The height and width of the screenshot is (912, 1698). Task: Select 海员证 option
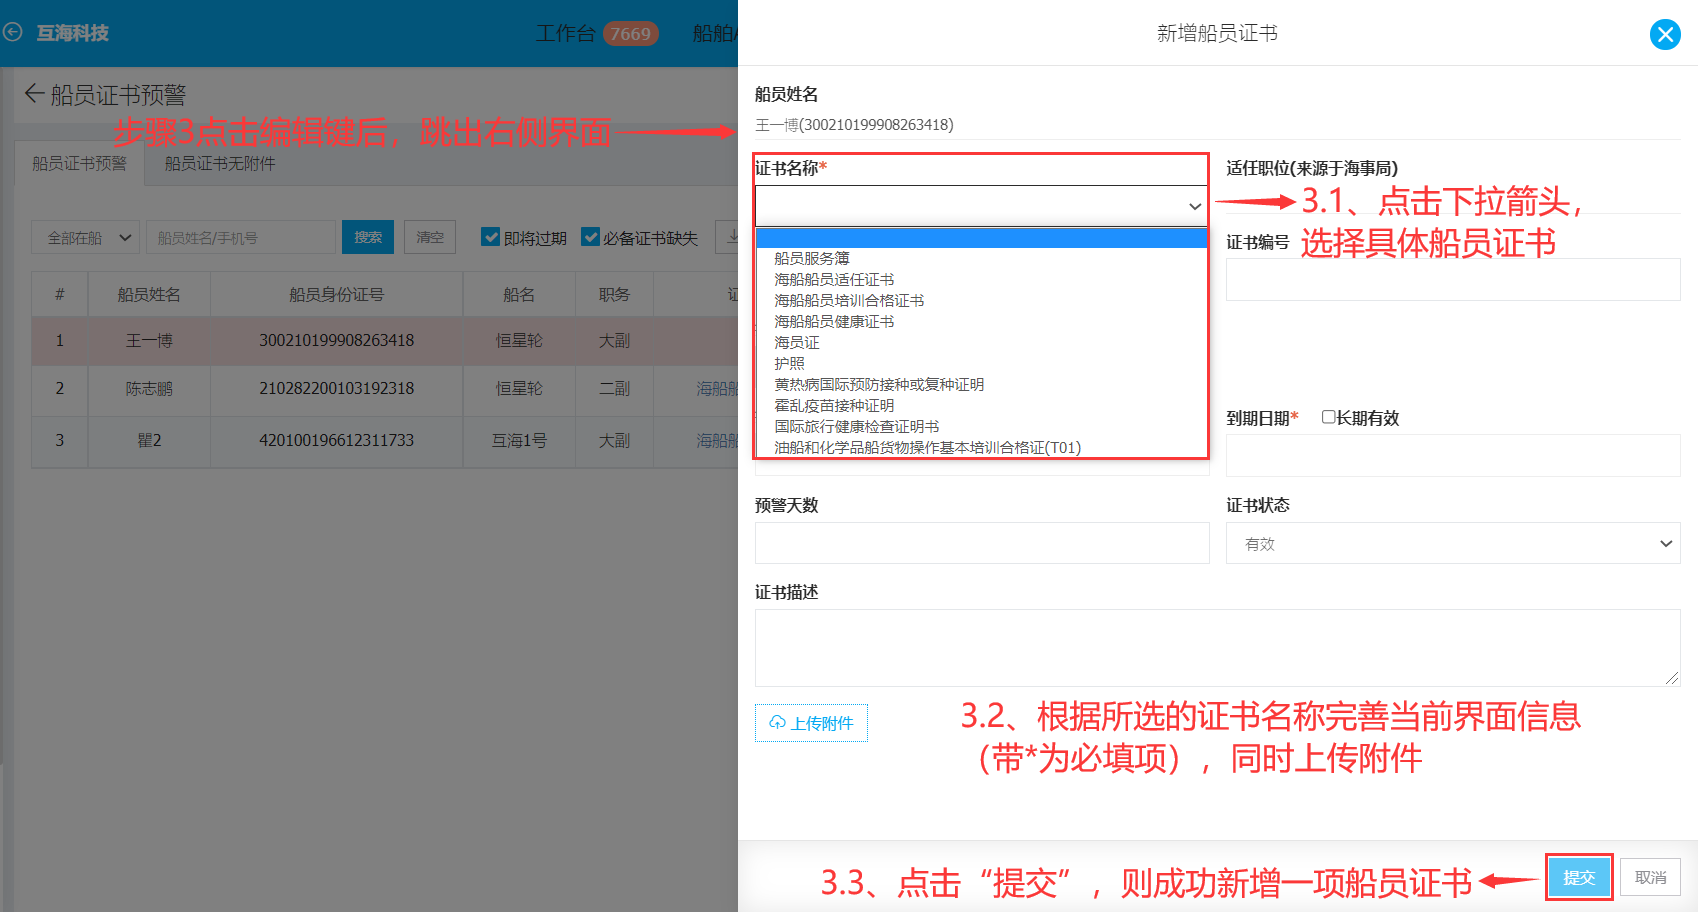[797, 342]
